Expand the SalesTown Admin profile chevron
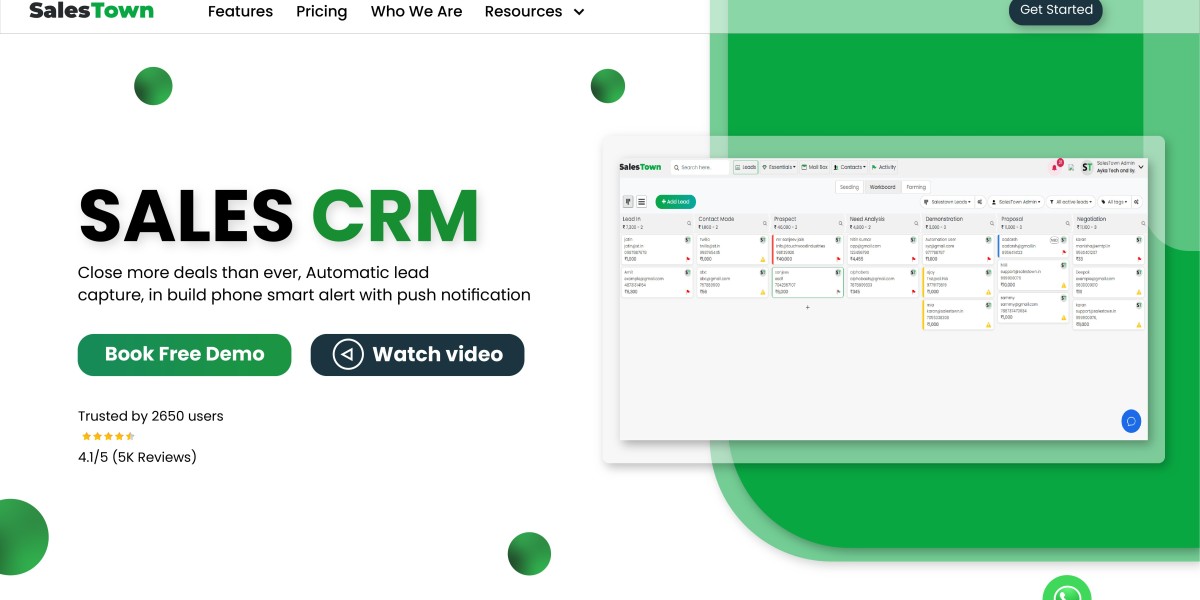 click(x=1141, y=167)
